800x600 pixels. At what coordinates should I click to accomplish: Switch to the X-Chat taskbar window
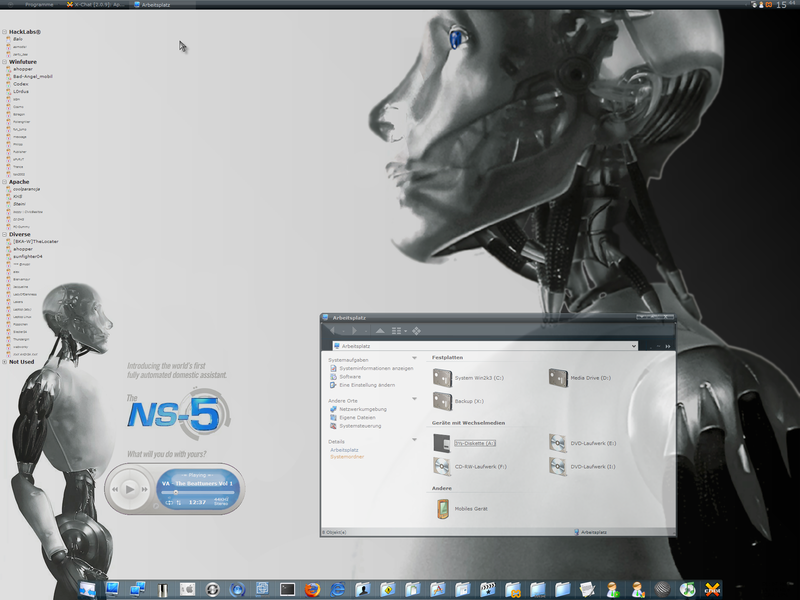pos(96,5)
